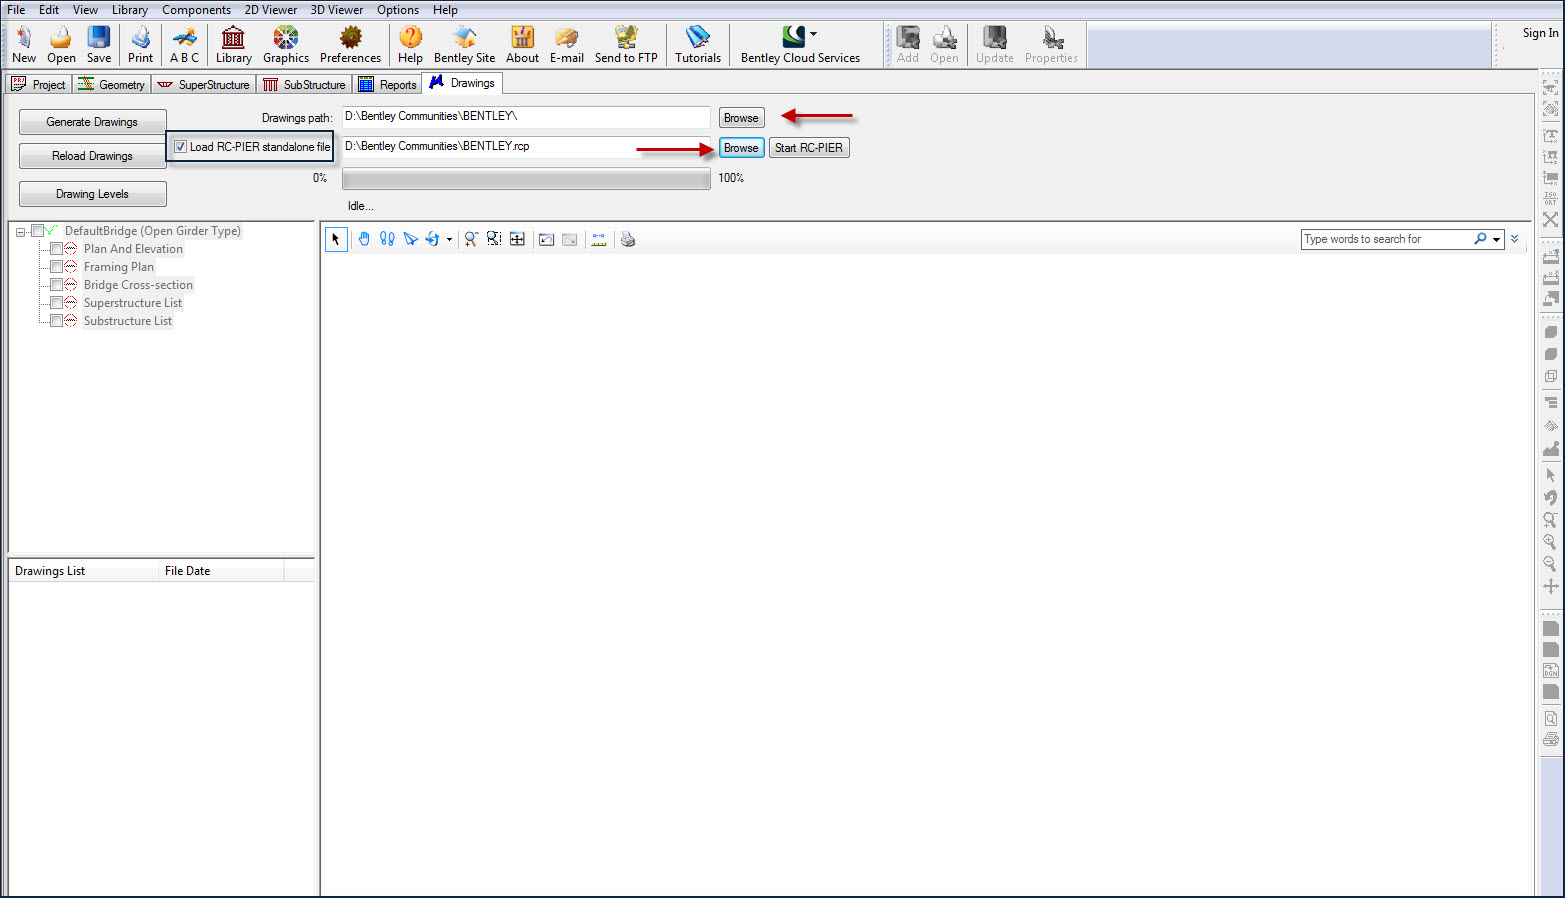This screenshot has height=898, width=1565.
Task: Check the Plan And Elevation checkbox
Action: (57, 249)
